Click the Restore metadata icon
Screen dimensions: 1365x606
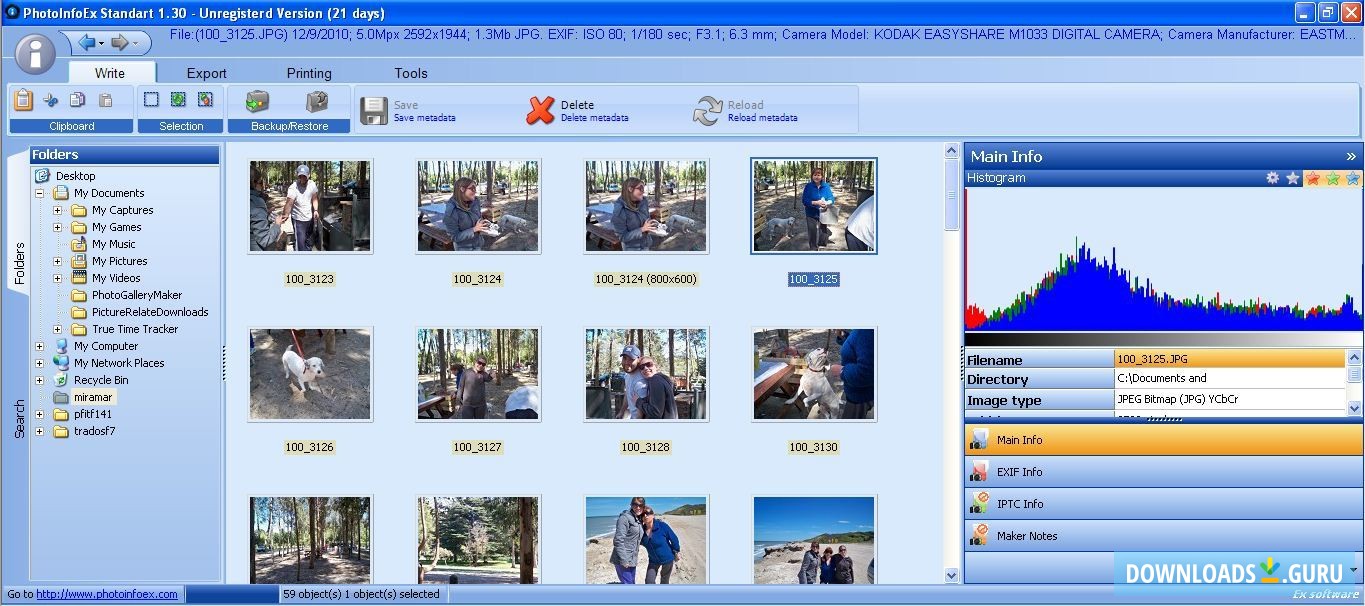317,101
